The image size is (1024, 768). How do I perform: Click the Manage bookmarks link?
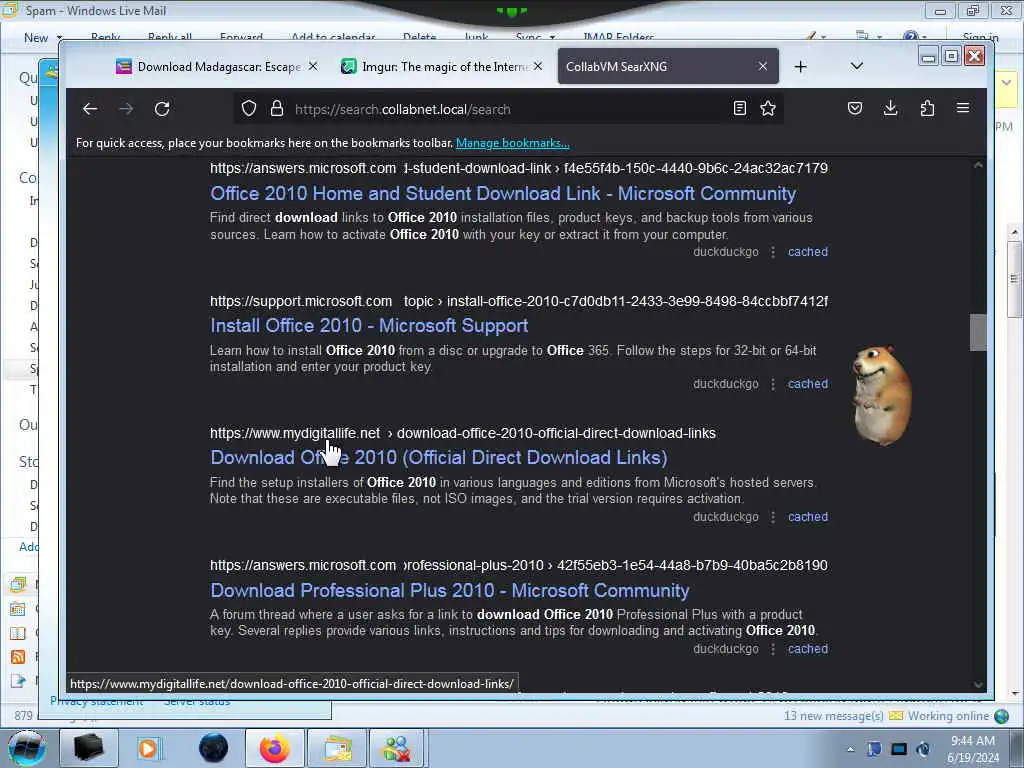click(513, 143)
